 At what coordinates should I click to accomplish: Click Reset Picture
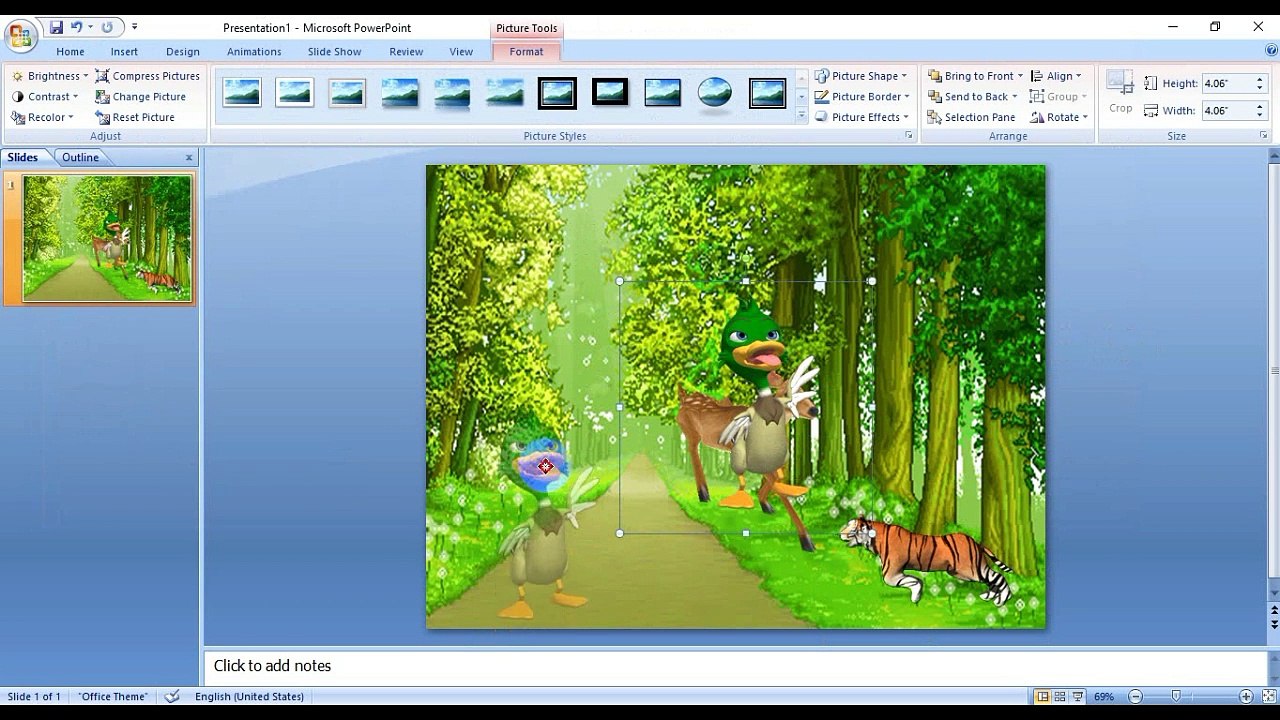135,117
